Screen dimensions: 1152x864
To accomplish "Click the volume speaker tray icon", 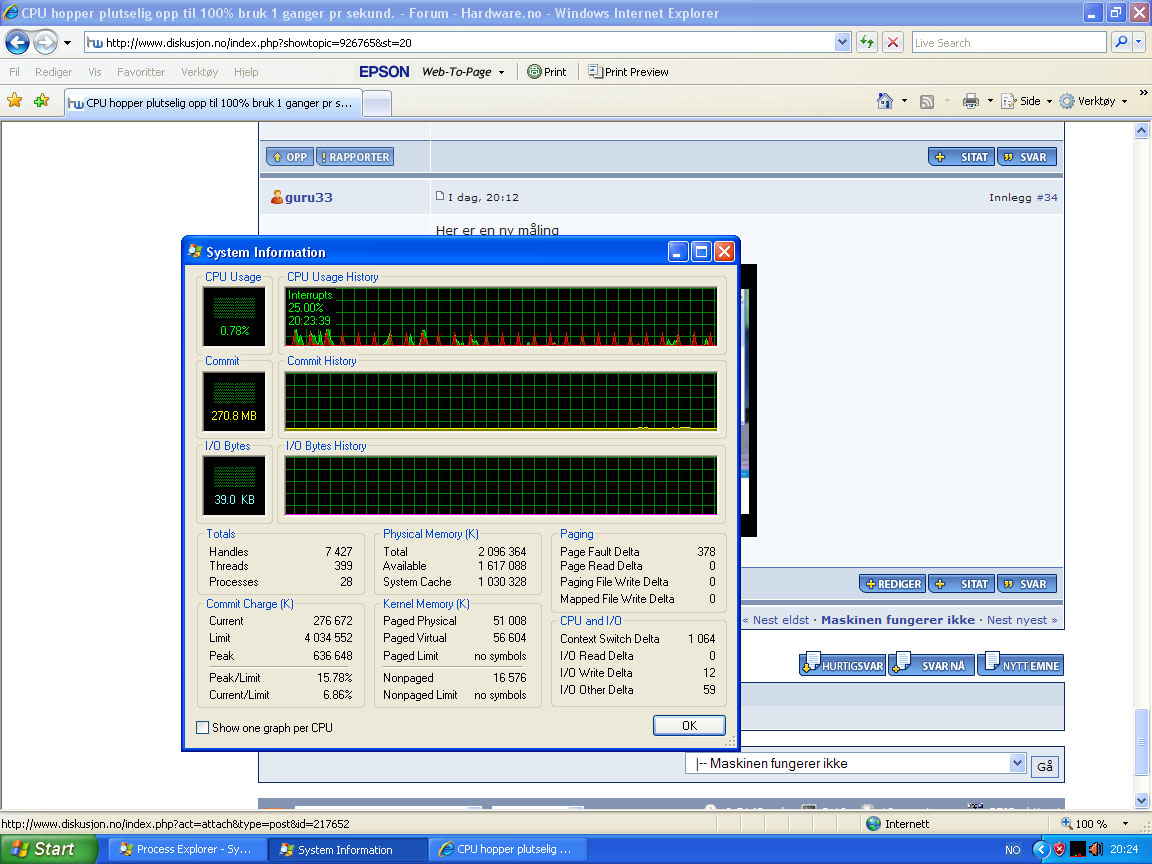I will (x=1095, y=849).
